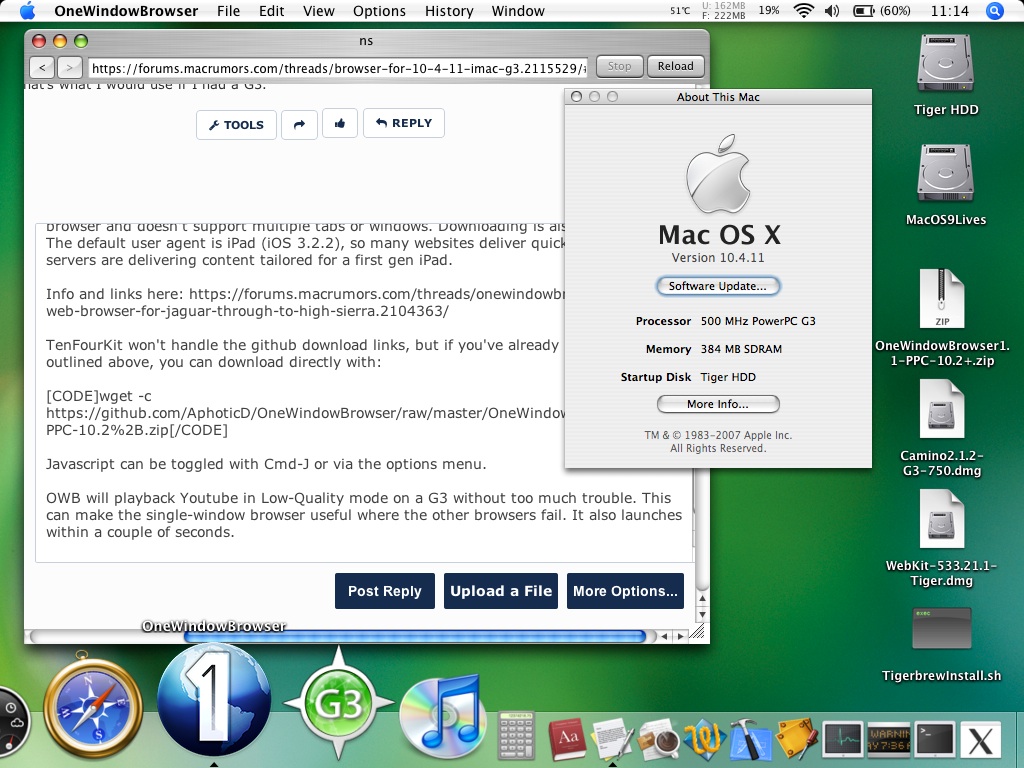Click the horizontal scrollbar thumb in browser
The height and width of the screenshot is (768, 1024).
click(x=415, y=636)
